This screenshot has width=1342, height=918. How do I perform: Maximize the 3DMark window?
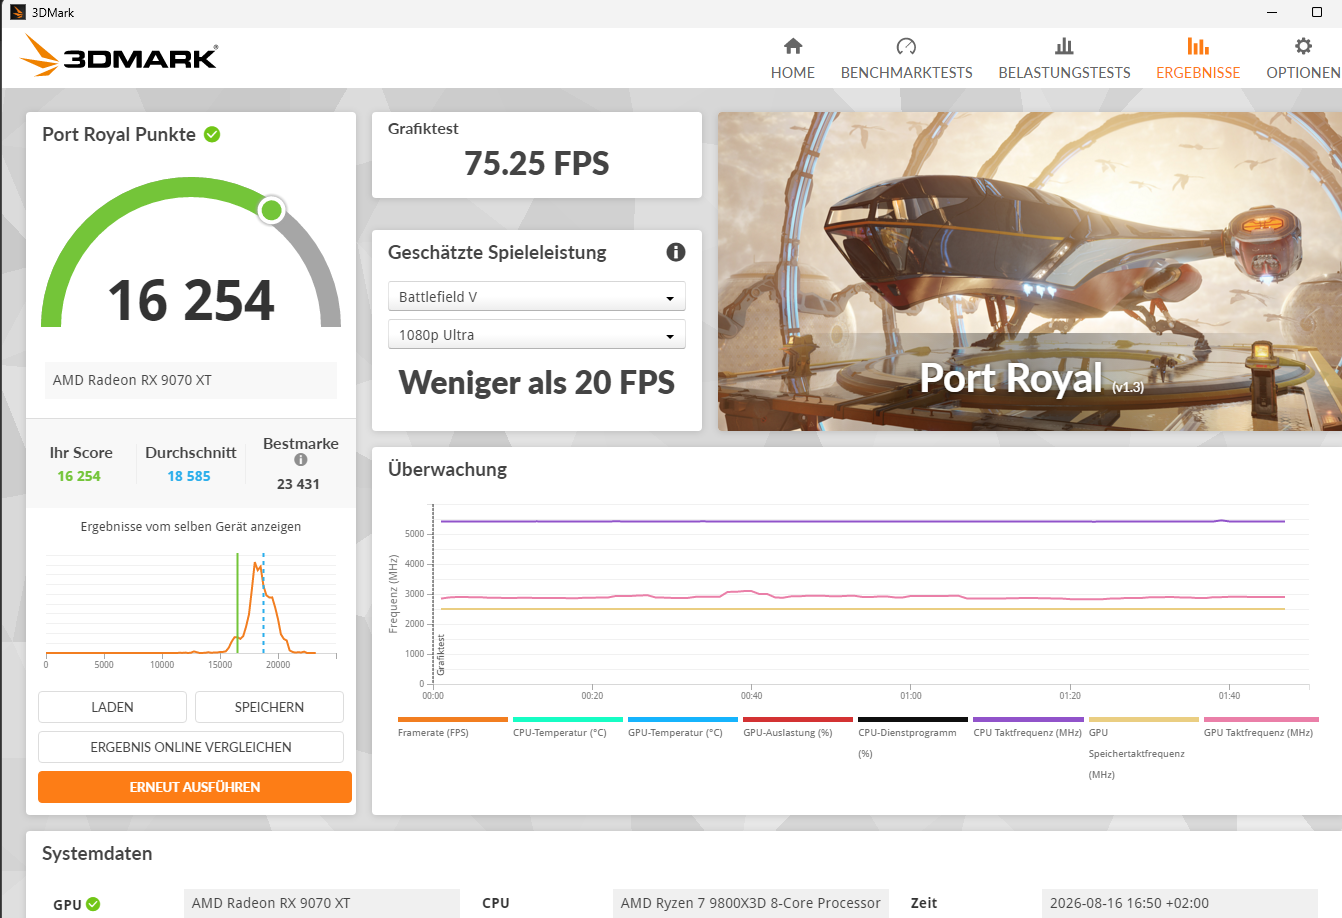1317,12
